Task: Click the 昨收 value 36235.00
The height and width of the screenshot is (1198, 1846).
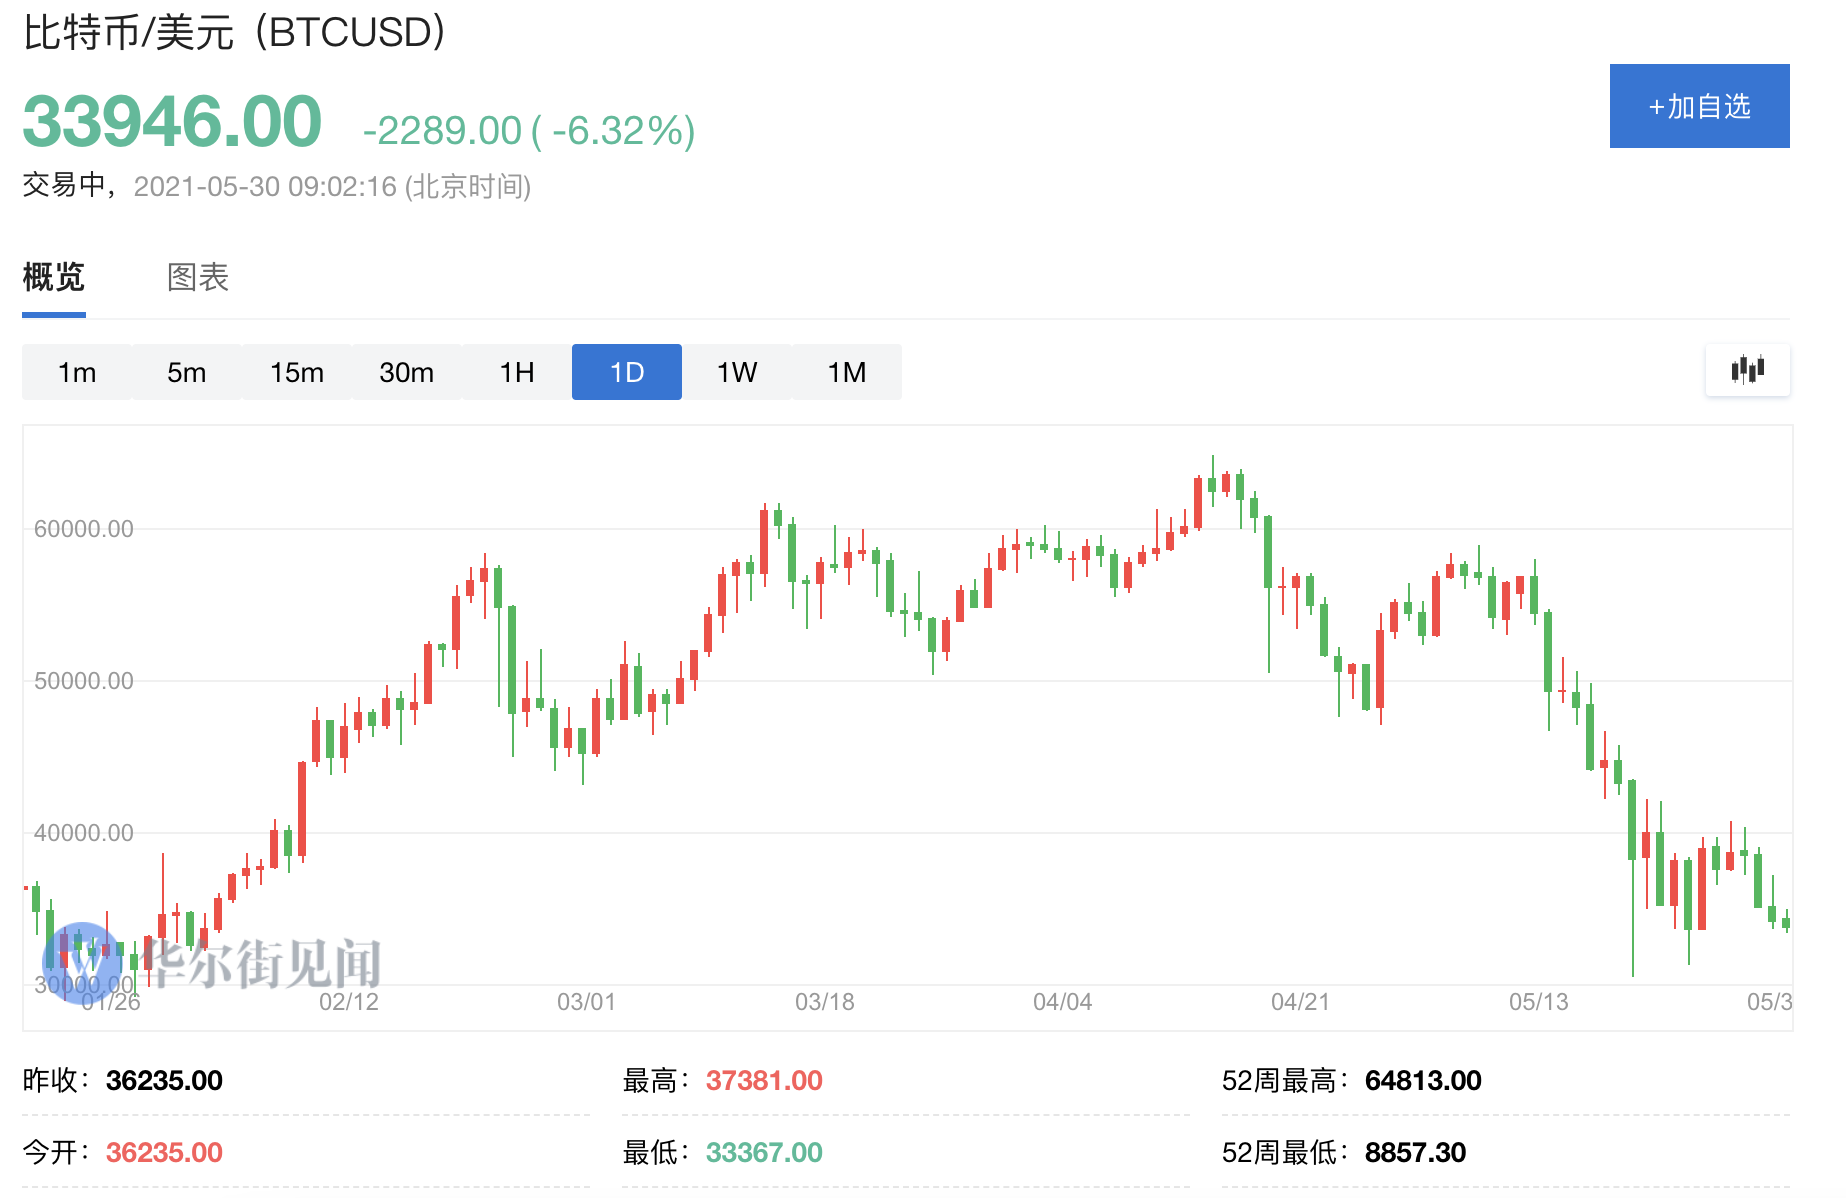Action: (165, 1080)
